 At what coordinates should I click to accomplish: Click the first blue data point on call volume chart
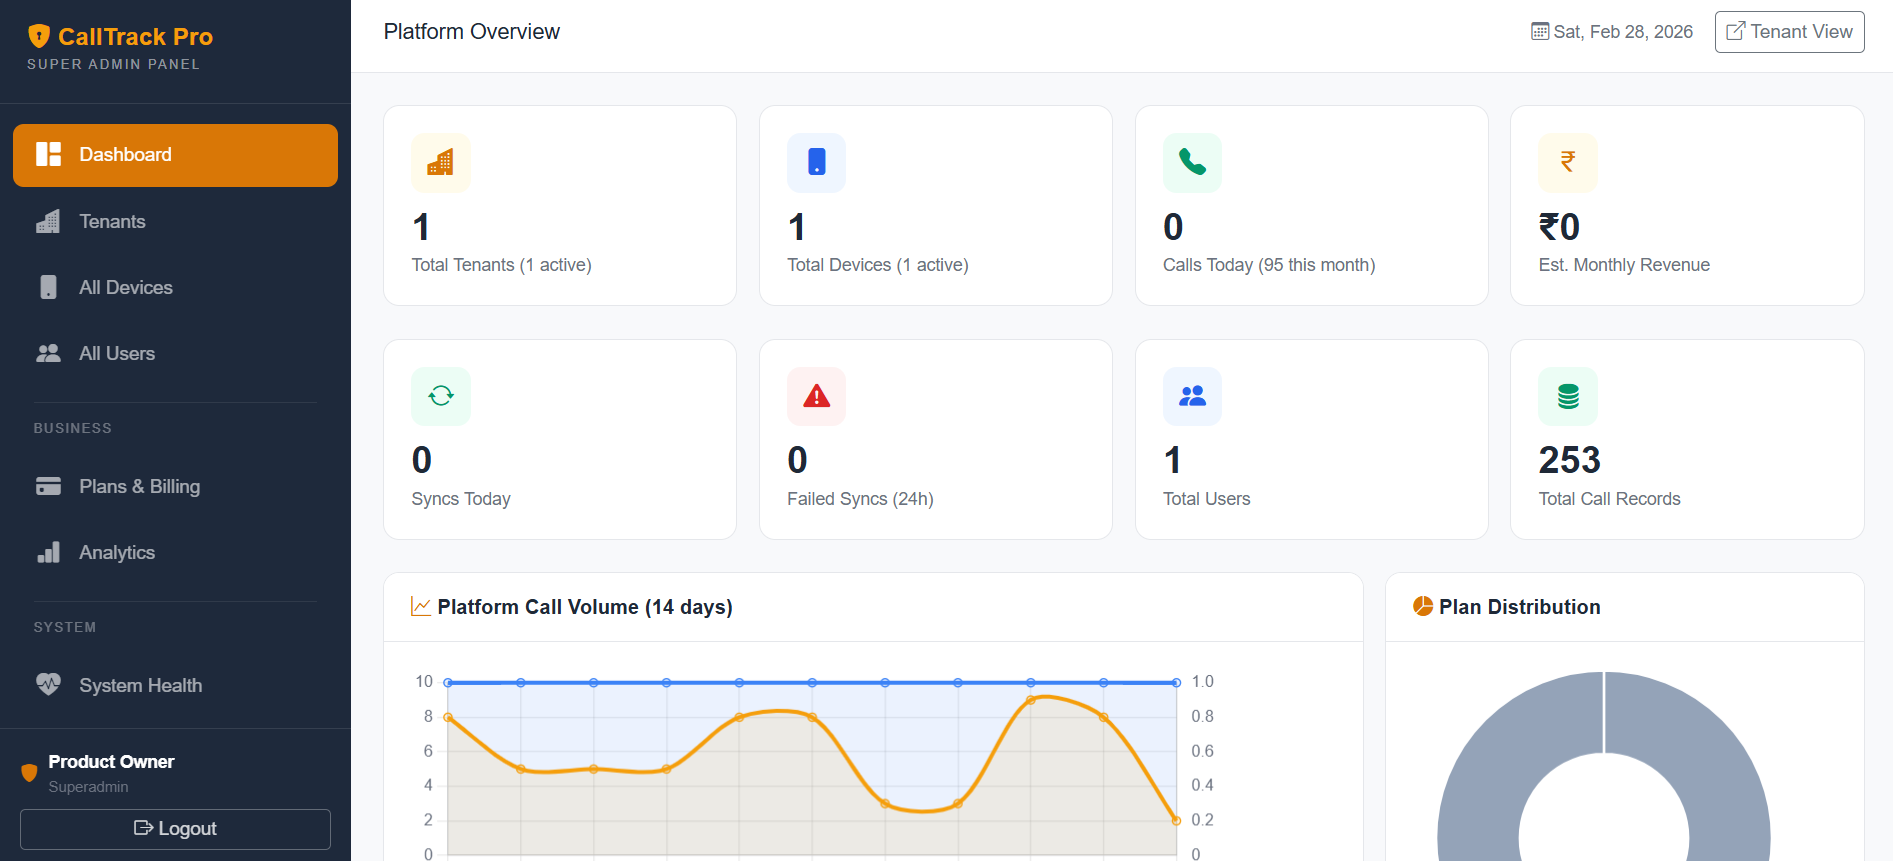pos(448,683)
